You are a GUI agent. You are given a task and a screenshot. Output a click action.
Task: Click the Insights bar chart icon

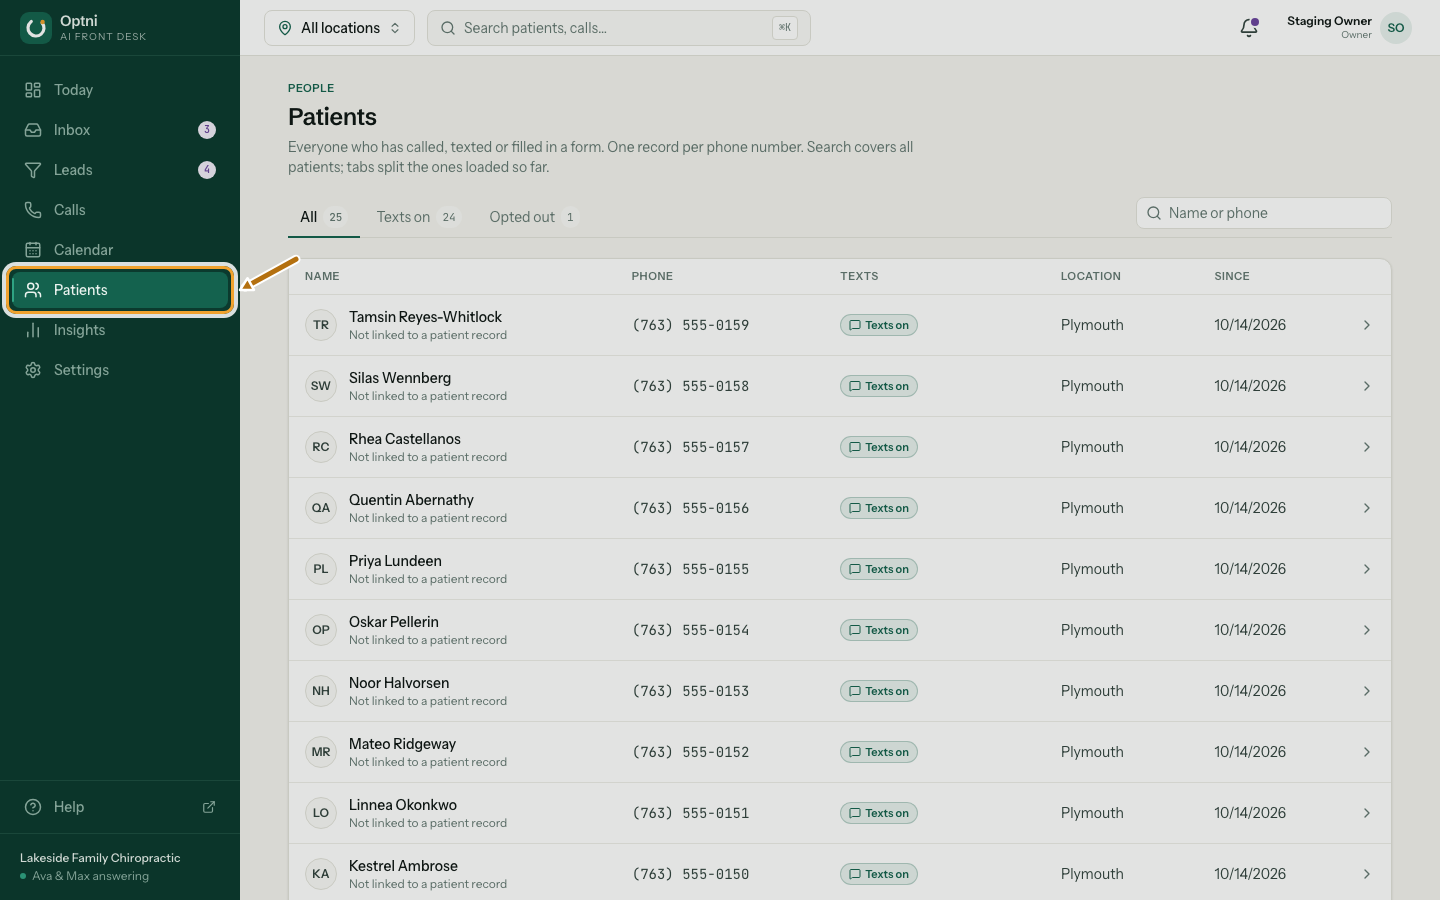click(33, 330)
